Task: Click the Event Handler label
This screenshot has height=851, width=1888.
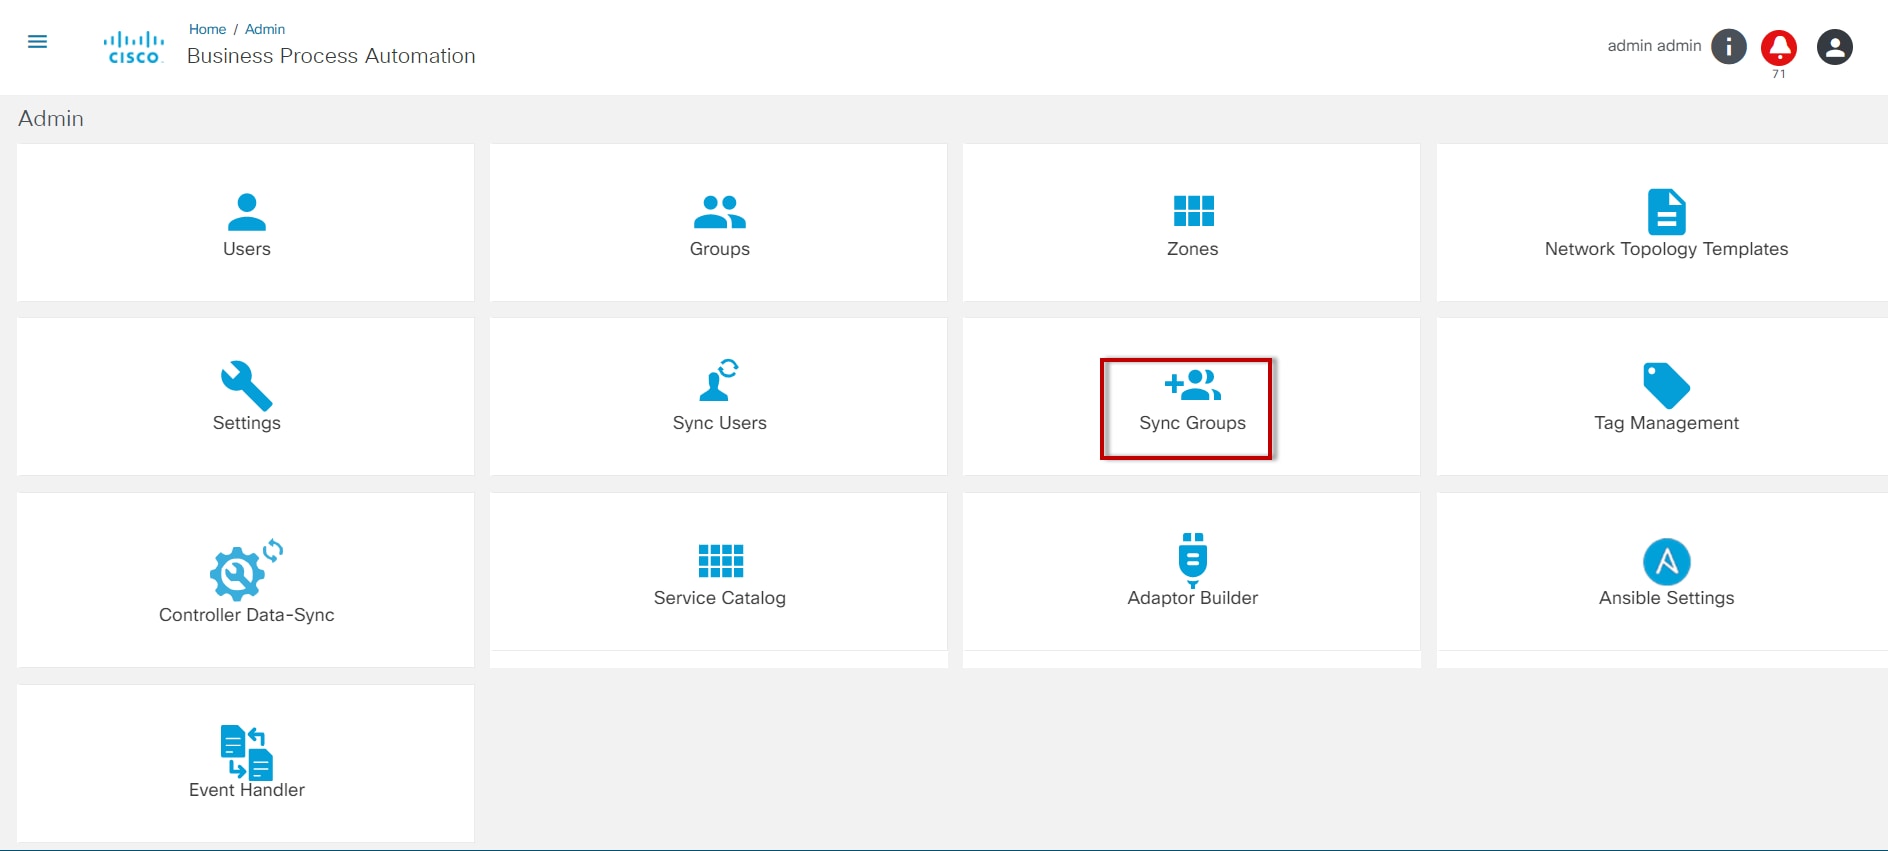Action: click(247, 790)
